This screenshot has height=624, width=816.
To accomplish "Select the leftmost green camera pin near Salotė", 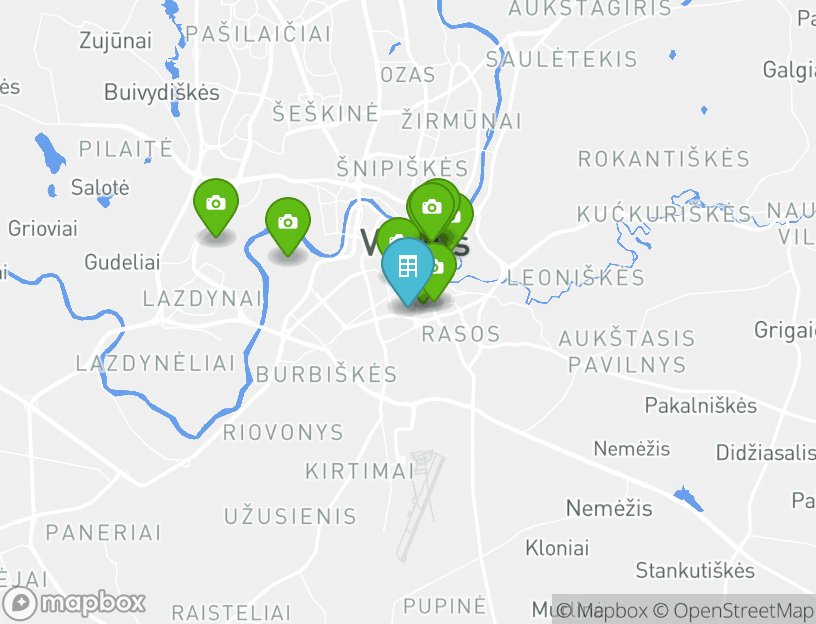I will point(216,205).
